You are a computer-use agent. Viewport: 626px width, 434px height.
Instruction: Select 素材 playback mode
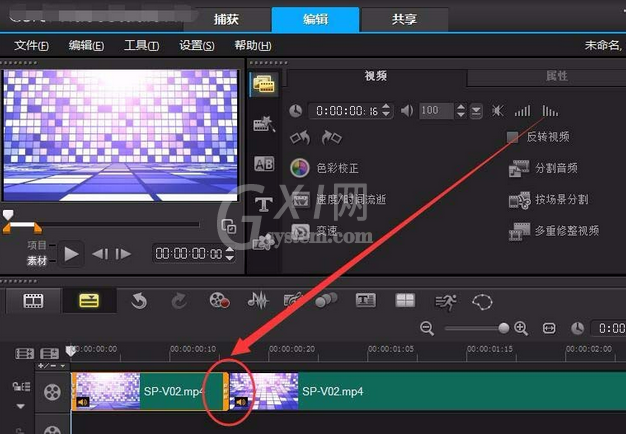pos(37,261)
